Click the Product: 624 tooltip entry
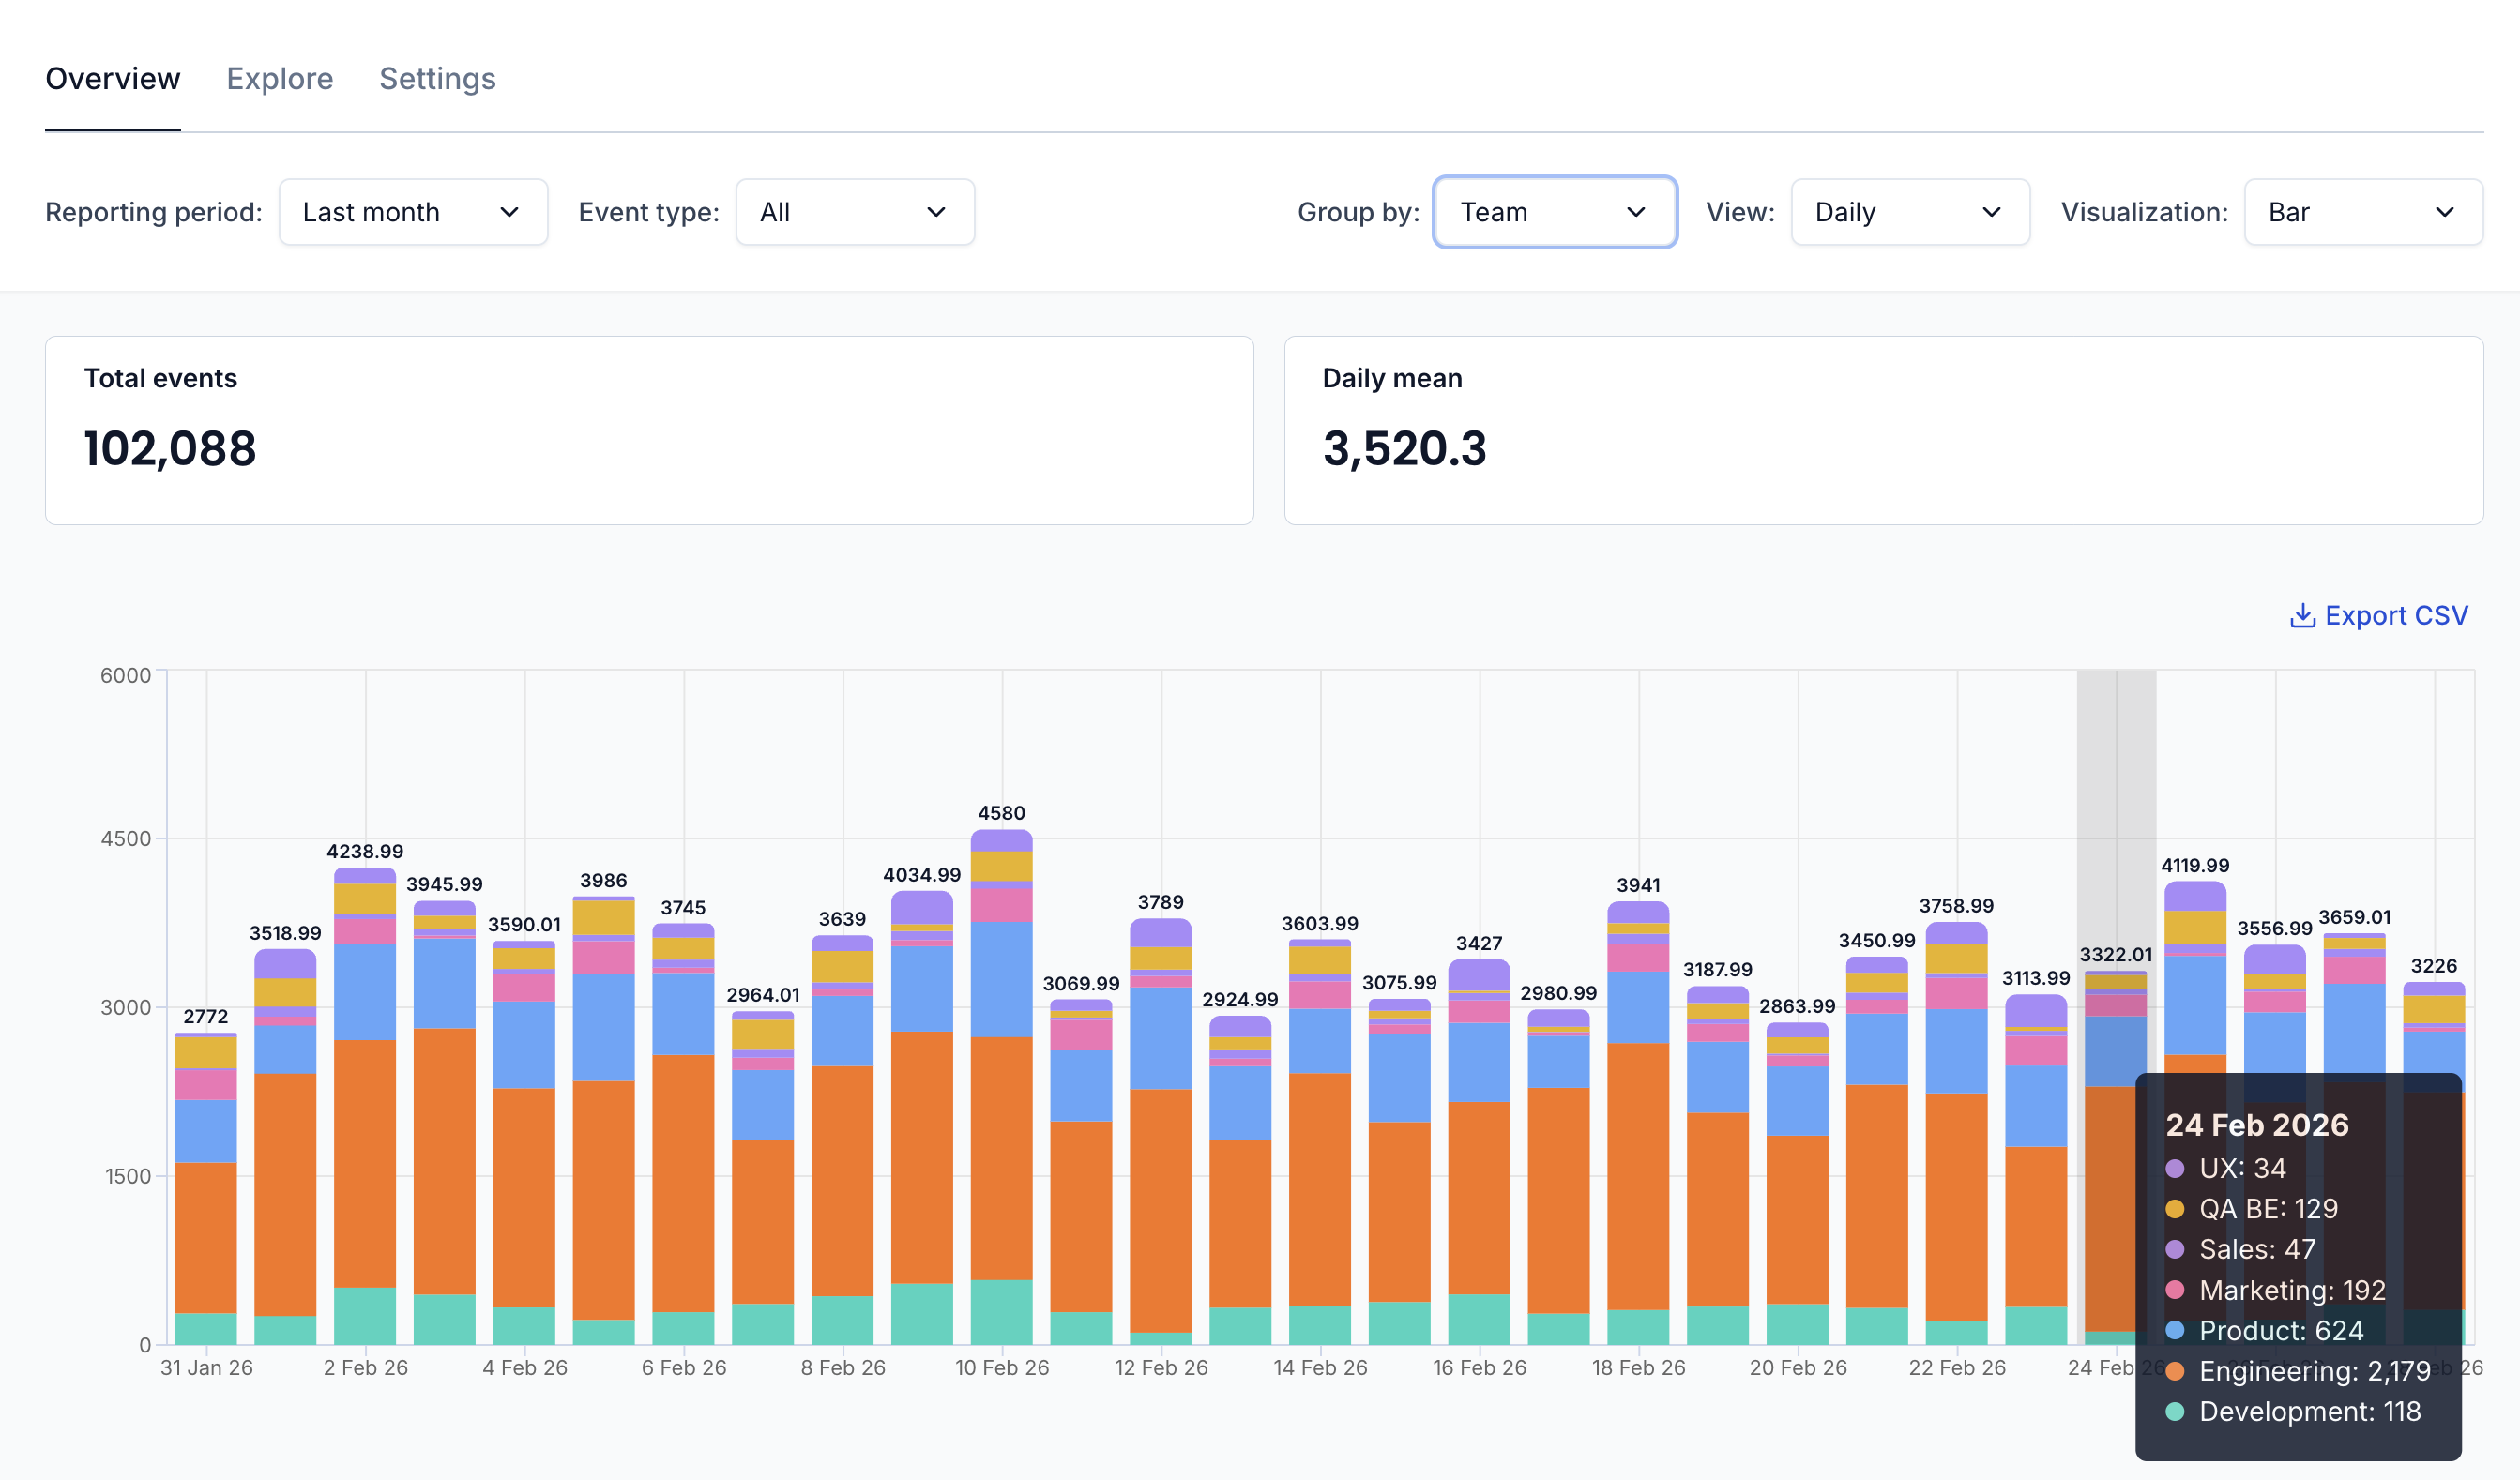 [x=2265, y=1331]
